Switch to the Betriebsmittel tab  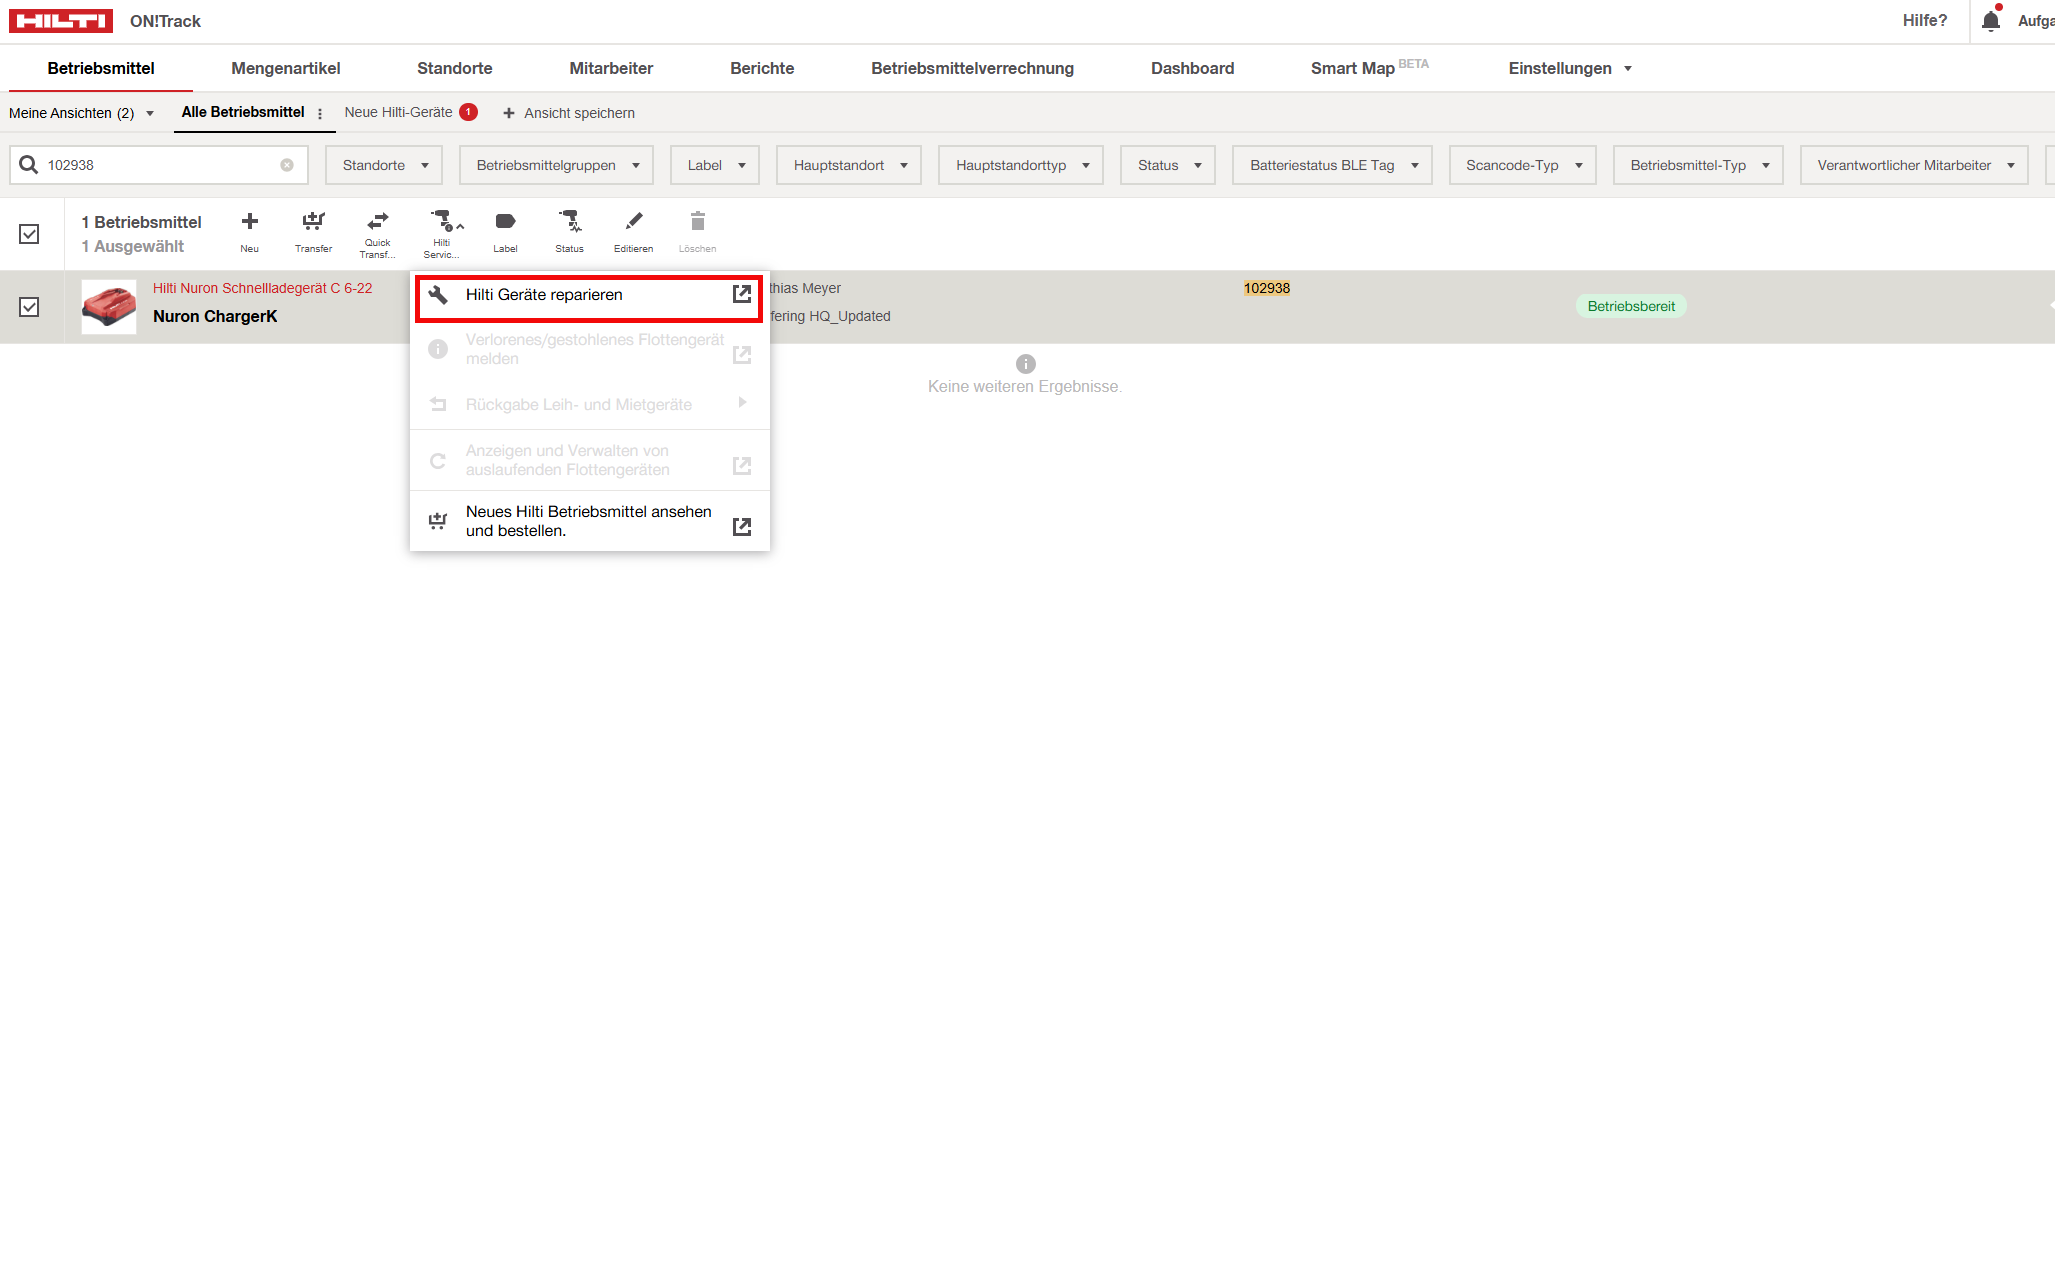click(101, 68)
